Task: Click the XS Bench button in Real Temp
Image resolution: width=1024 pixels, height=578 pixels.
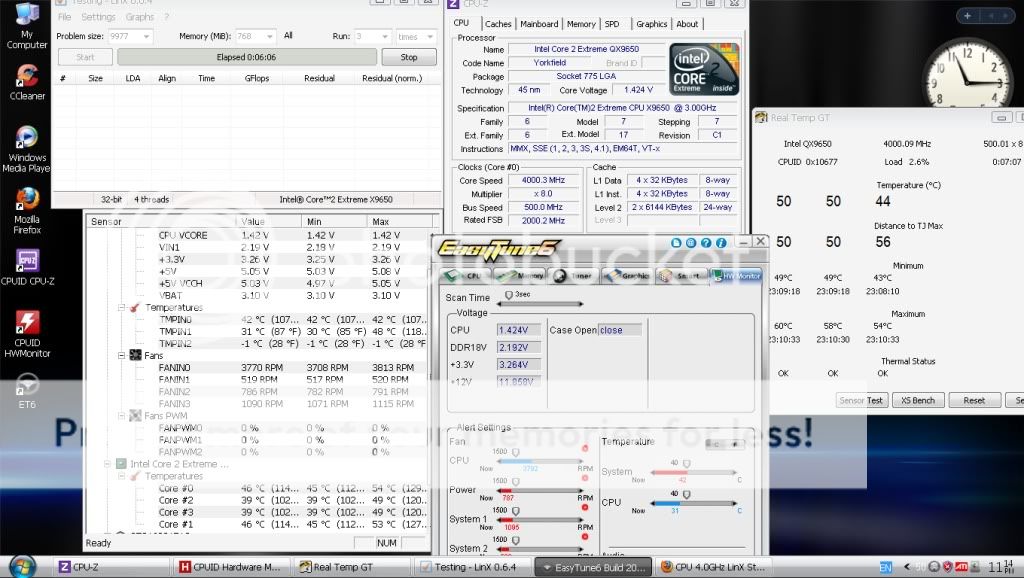Action: 918,400
